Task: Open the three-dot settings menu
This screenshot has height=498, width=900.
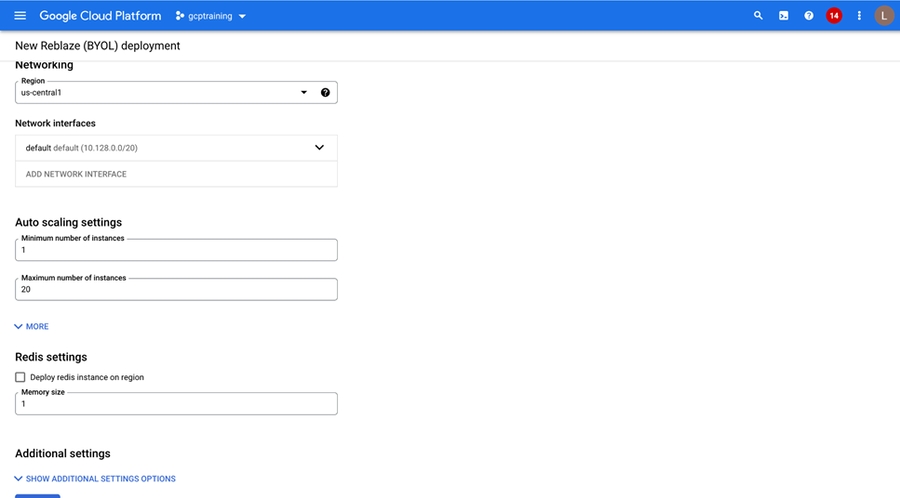Action: coord(859,16)
